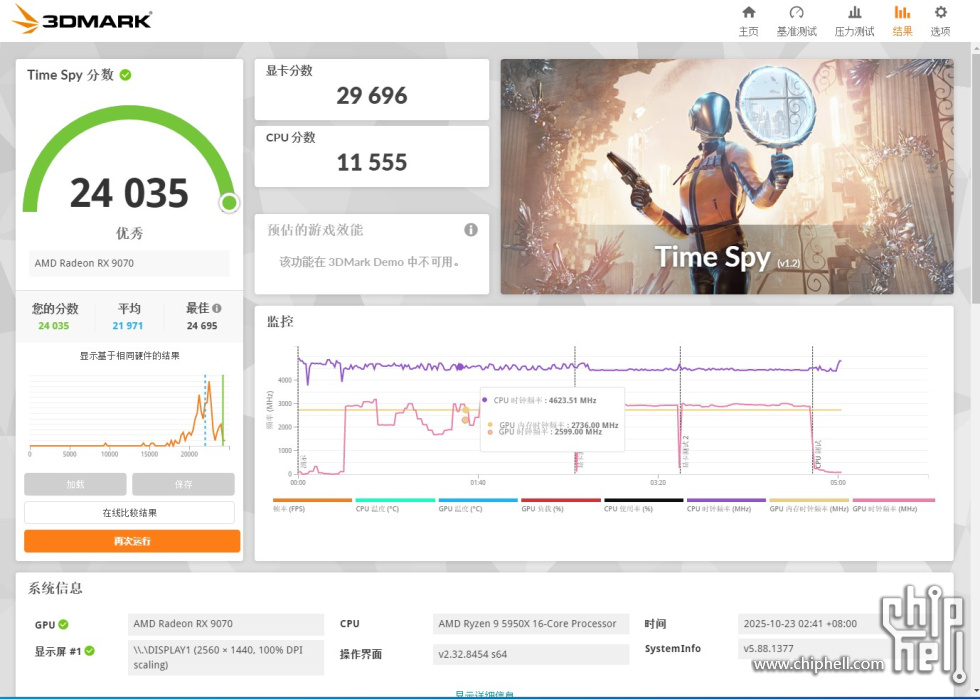The width and height of the screenshot is (980, 699).
Task: Click the scrollbar down arrow
Action: tap(973, 691)
